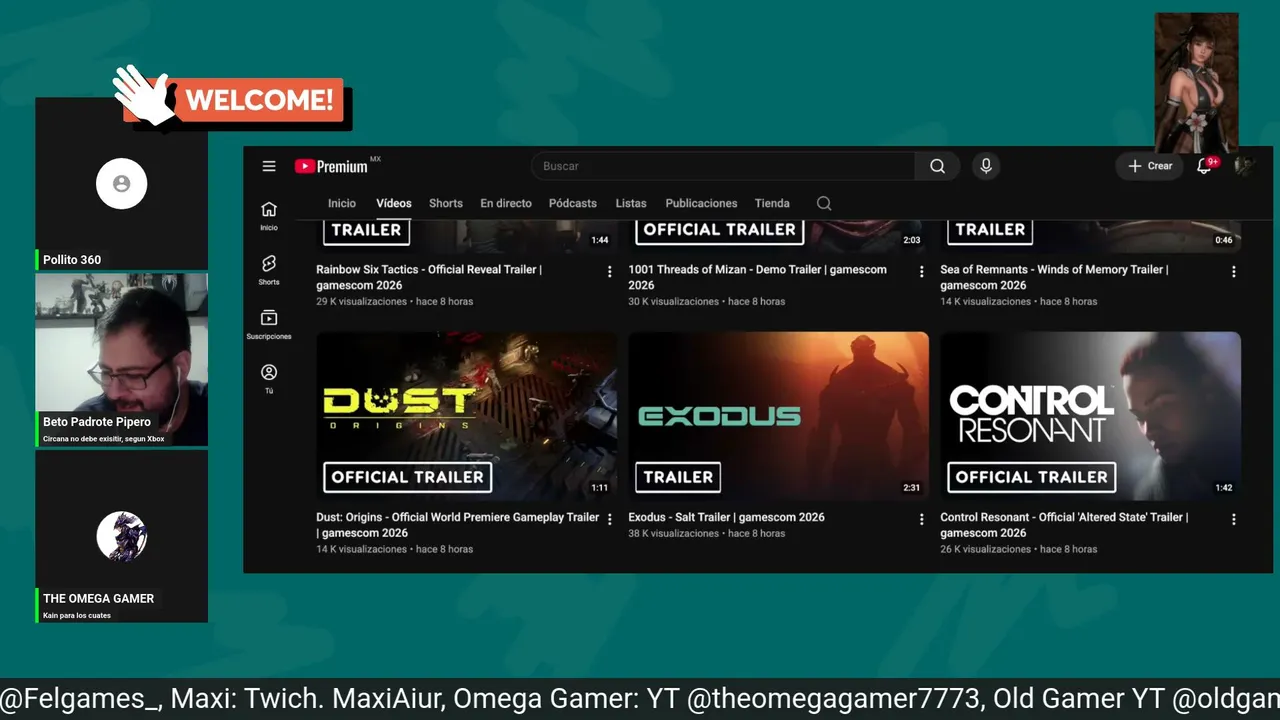Open the Publicaciones tab
The image size is (1280, 720).
[701, 203]
